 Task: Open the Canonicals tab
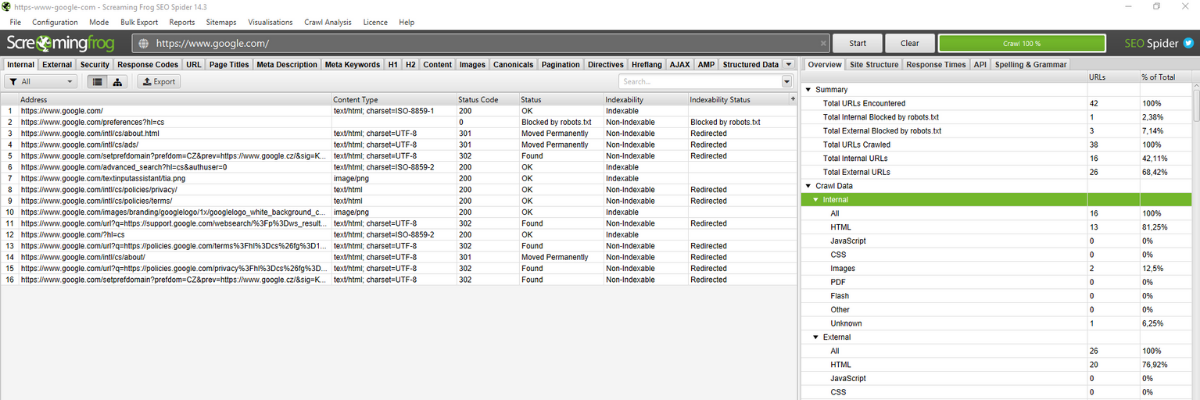point(513,64)
